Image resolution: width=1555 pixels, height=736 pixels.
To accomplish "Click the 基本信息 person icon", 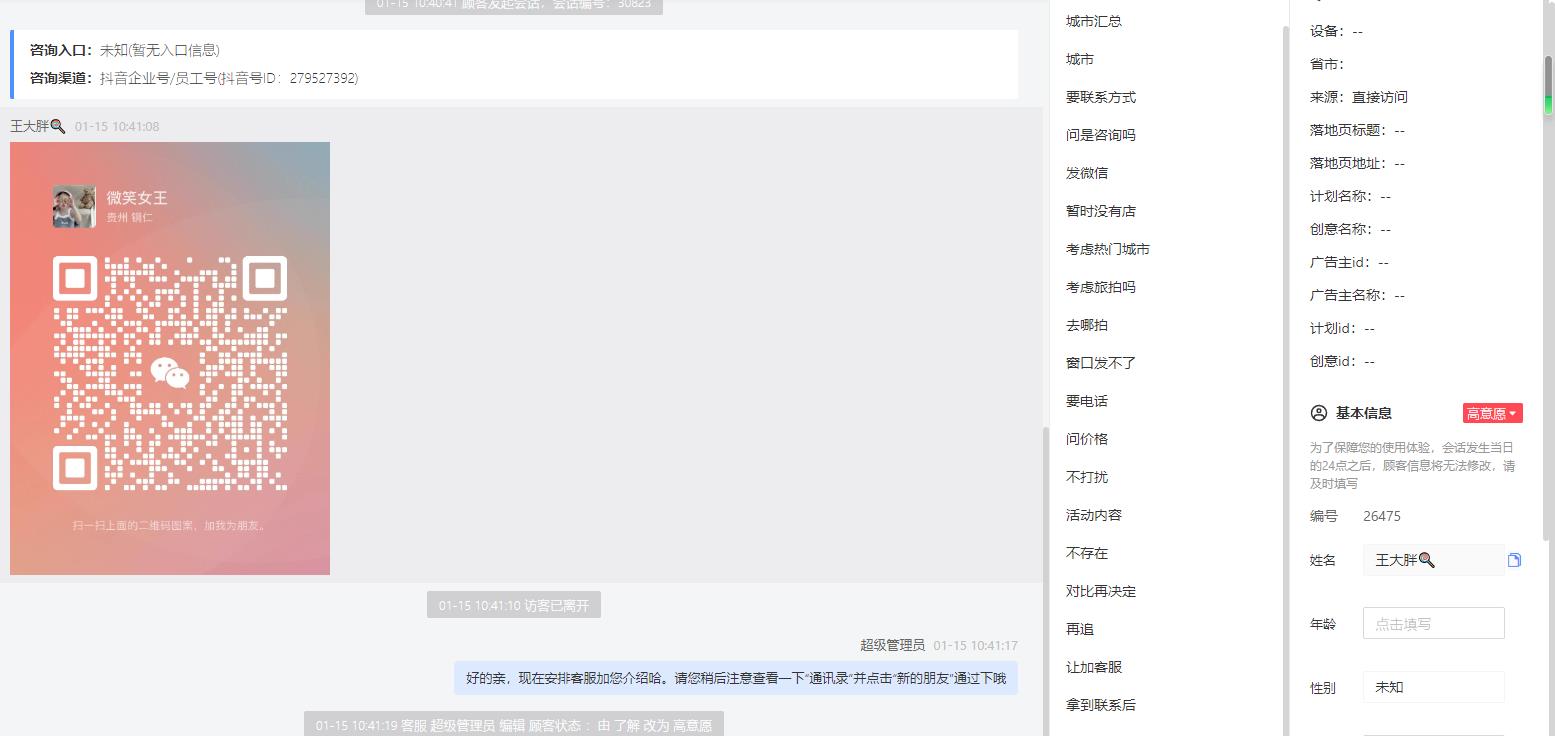I will point(1319,413).
